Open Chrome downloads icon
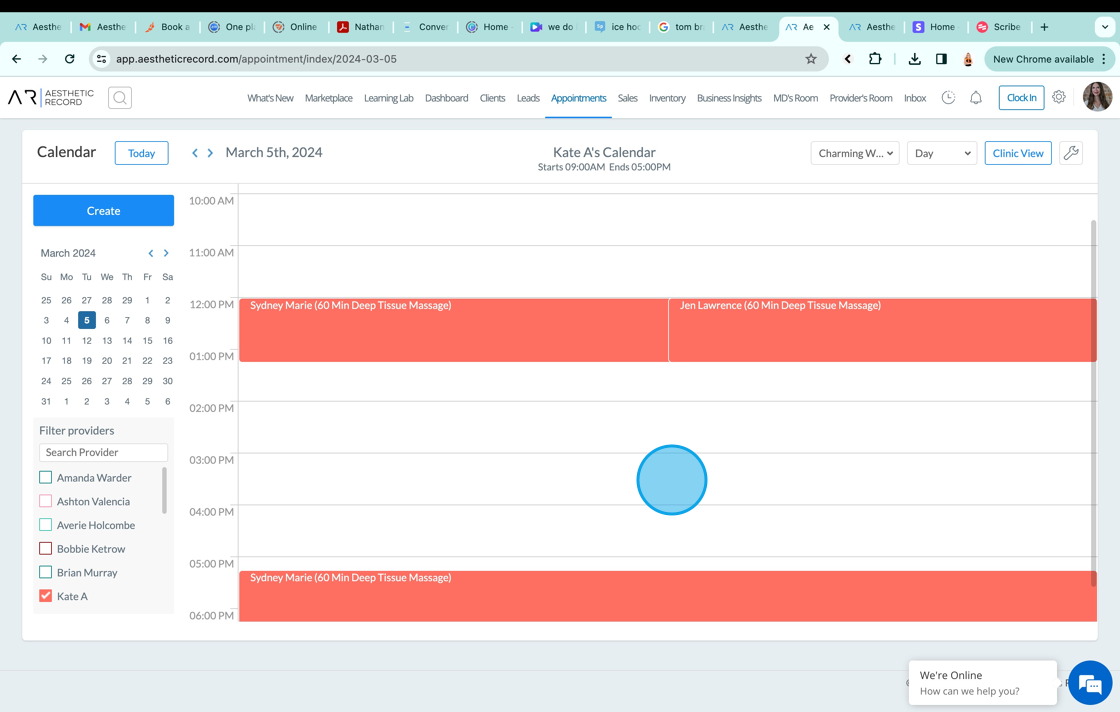The width and height of the screenshot is (1120, 712). [x=914, y=59]
